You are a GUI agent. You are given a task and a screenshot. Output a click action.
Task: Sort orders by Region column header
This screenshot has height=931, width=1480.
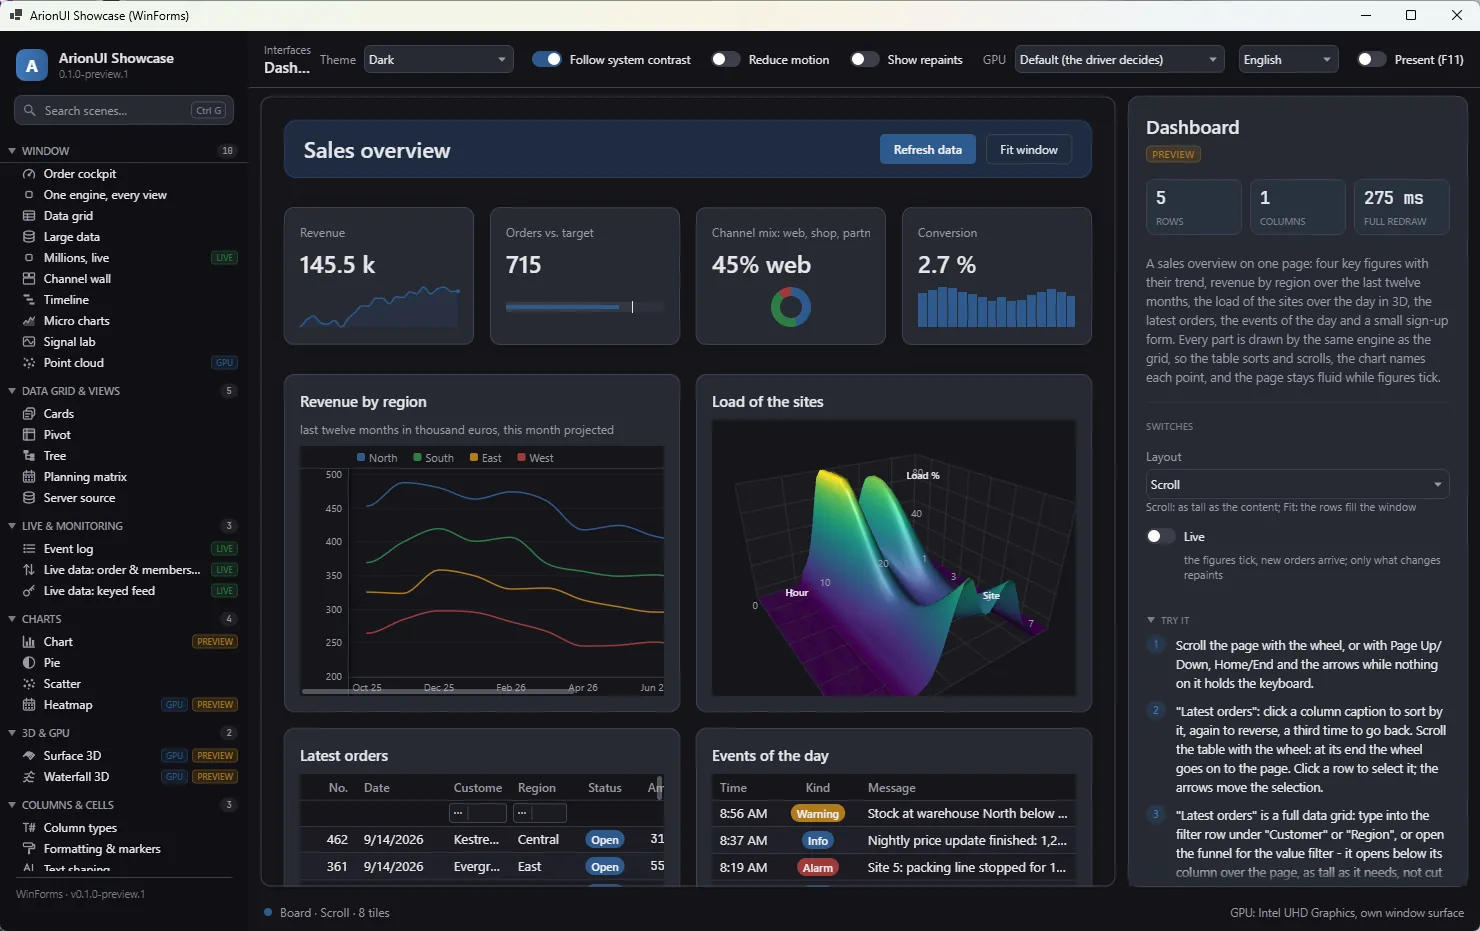537,788
